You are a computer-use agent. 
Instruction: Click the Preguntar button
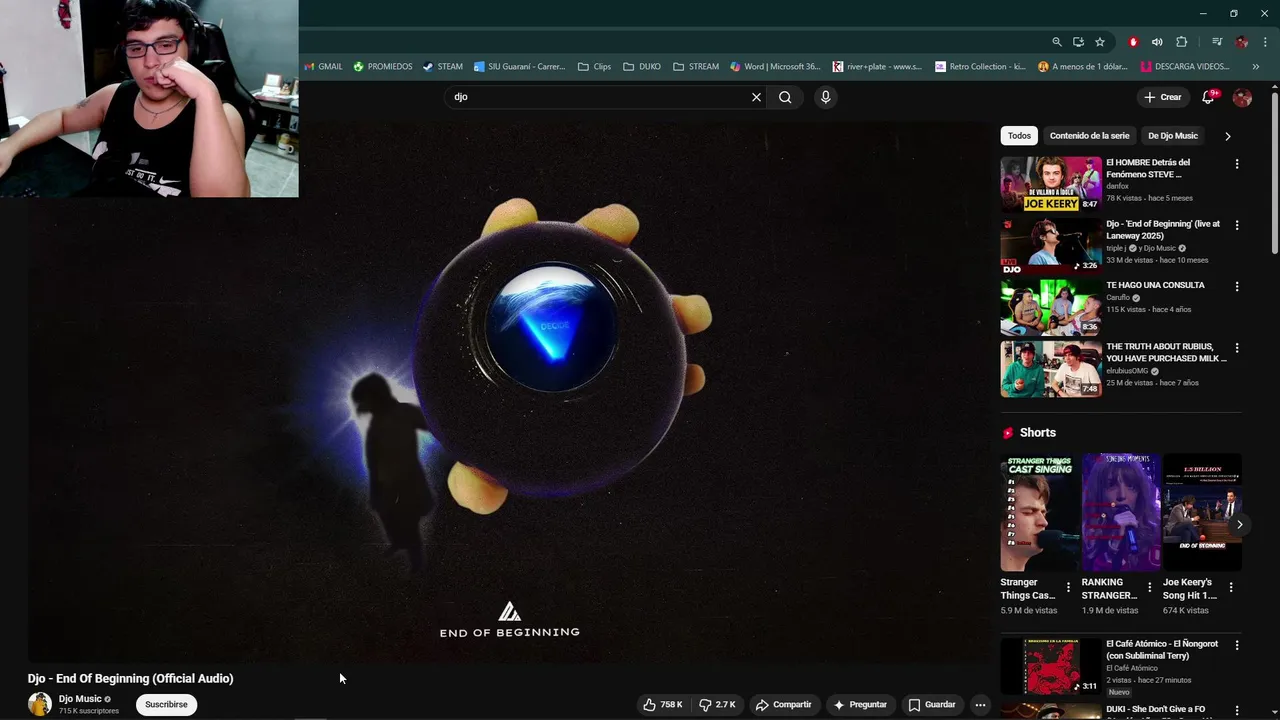[x=860, y=705]
